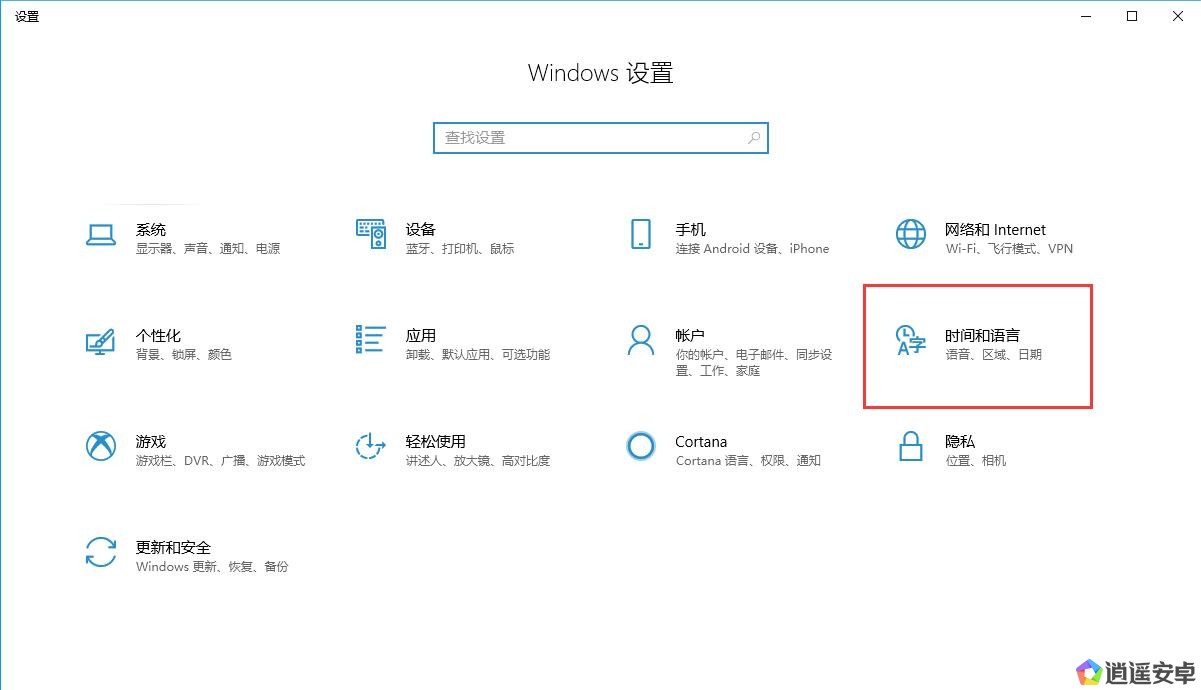This screenshot has height=690, width=1201.
Task: Click the System laptop icon
Action: (101, 234)
